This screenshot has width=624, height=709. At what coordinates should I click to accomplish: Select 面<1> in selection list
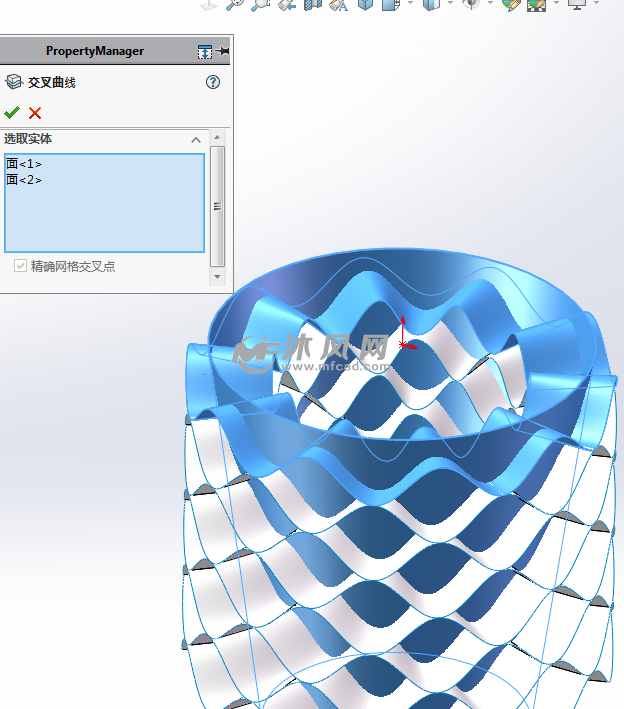coord(24,164)
